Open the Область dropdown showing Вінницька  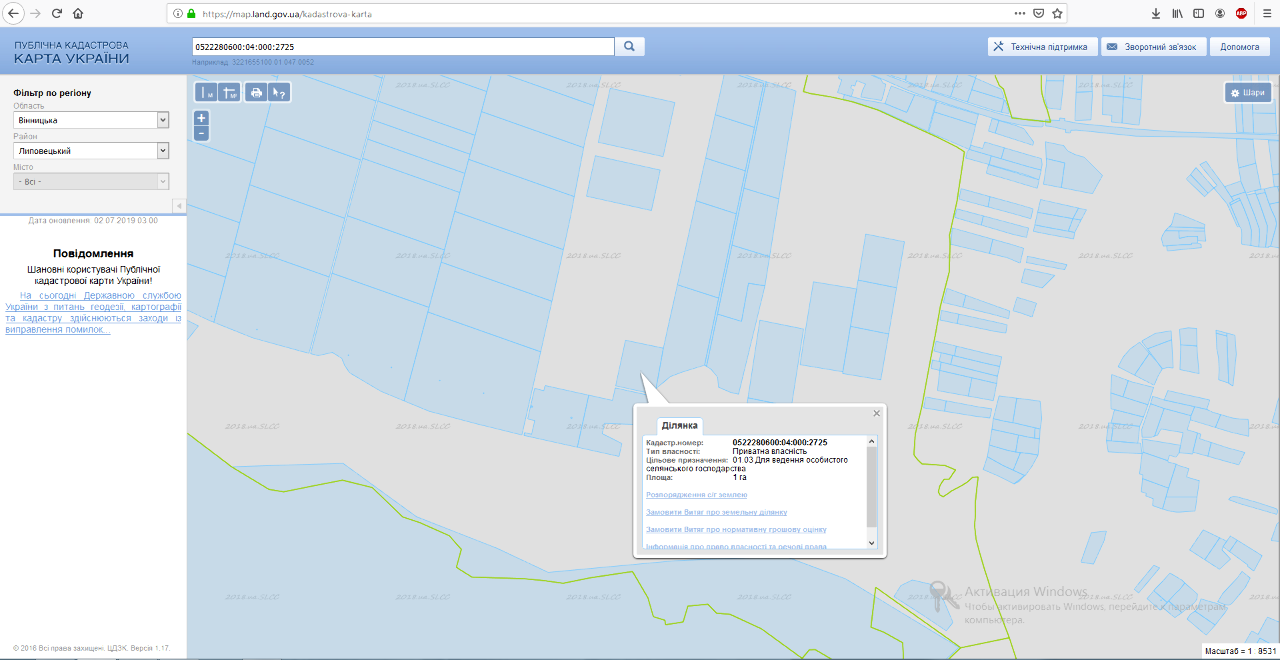pyautogui.click(x=91, y=120)
